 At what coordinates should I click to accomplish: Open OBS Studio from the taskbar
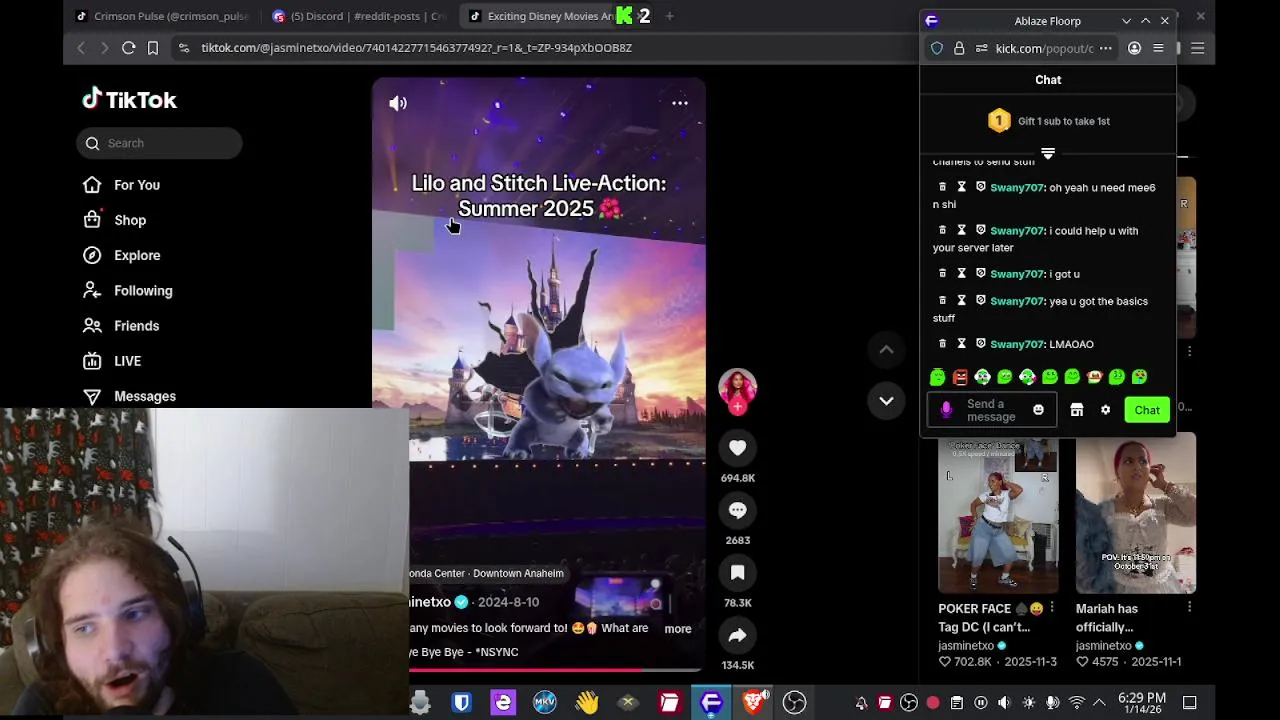tap(794, 703)
